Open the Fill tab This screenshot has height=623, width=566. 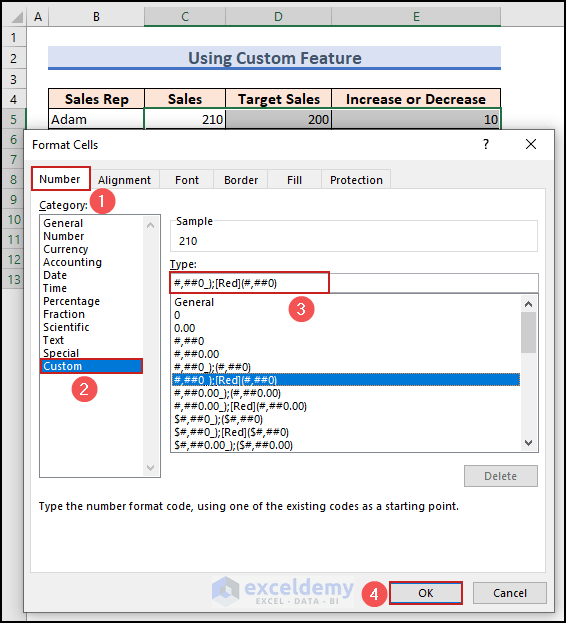click(294, 180)
